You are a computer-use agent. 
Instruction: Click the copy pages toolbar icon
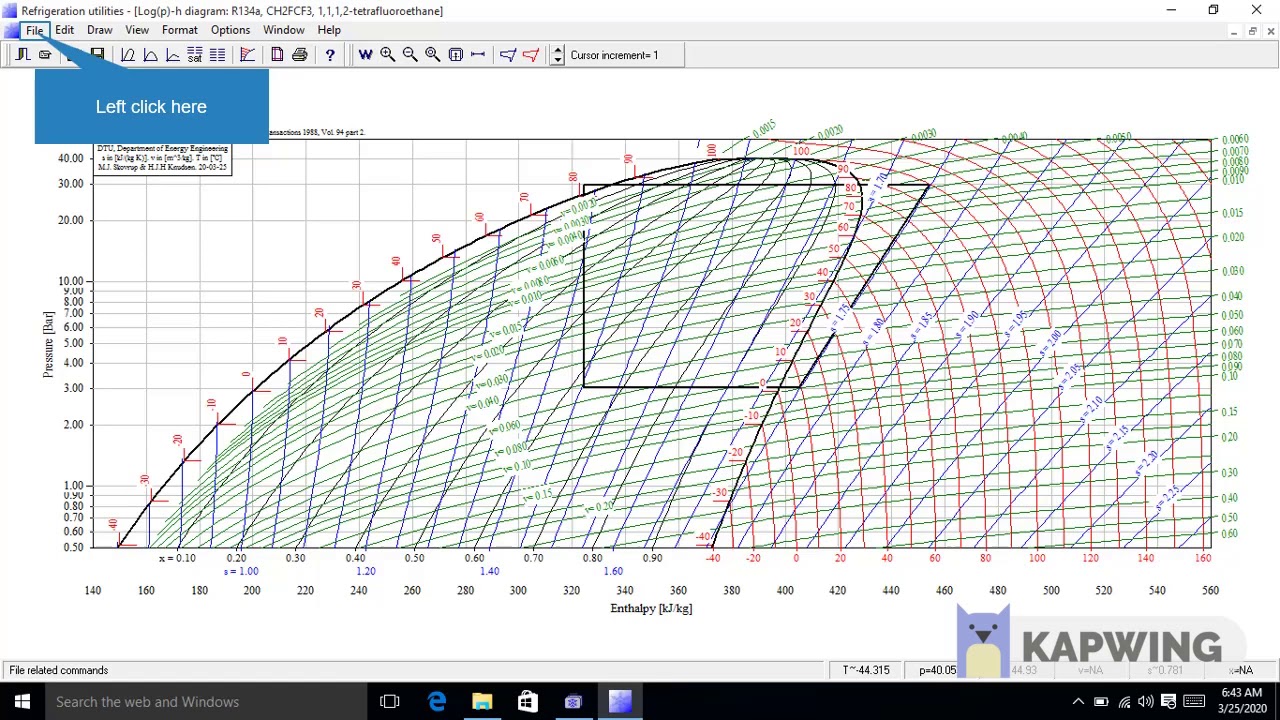click(277, 55)
